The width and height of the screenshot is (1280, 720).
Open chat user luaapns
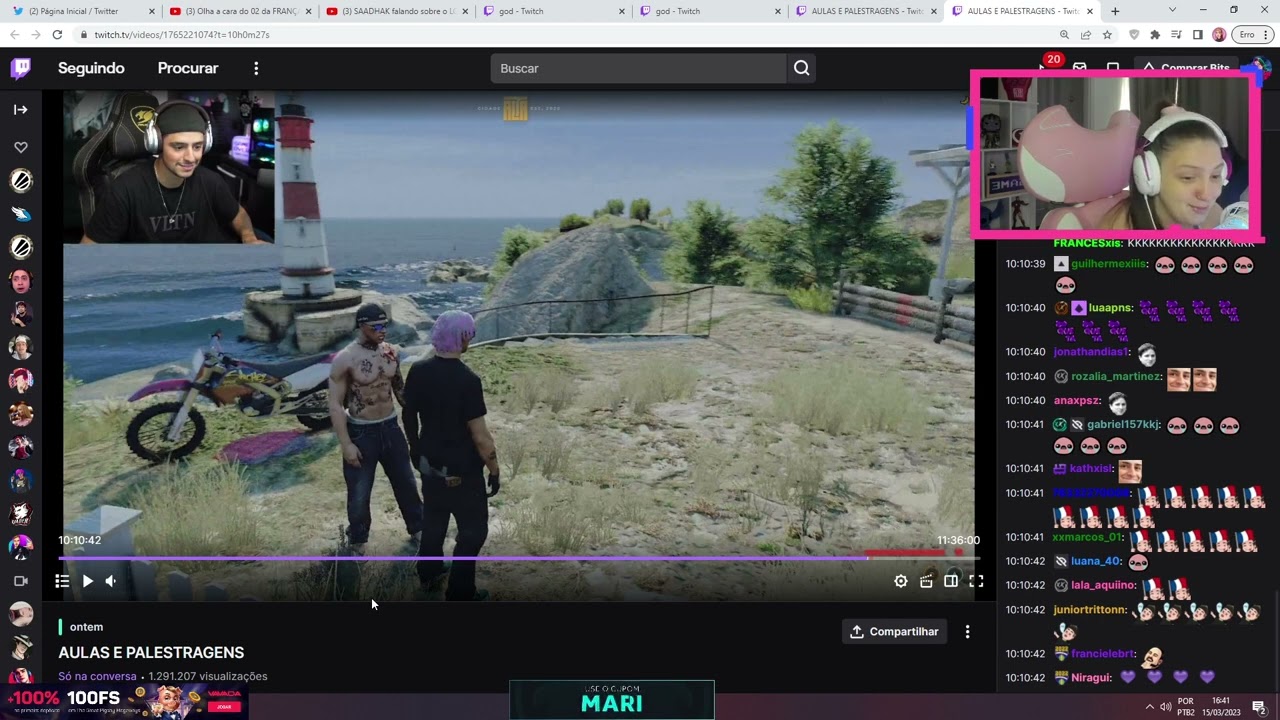pos(1111,308)
